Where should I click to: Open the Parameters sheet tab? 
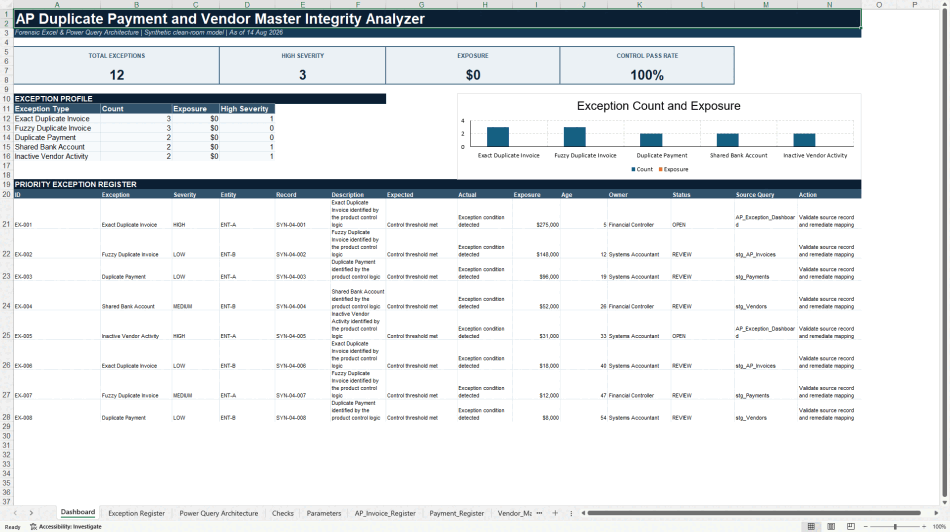324,513
